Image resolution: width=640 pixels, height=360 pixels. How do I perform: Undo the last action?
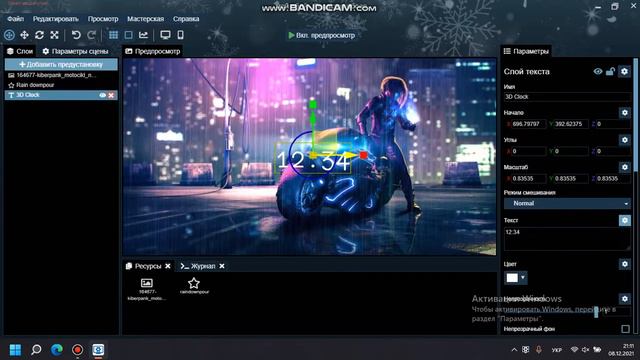click(x=76, y=35)
